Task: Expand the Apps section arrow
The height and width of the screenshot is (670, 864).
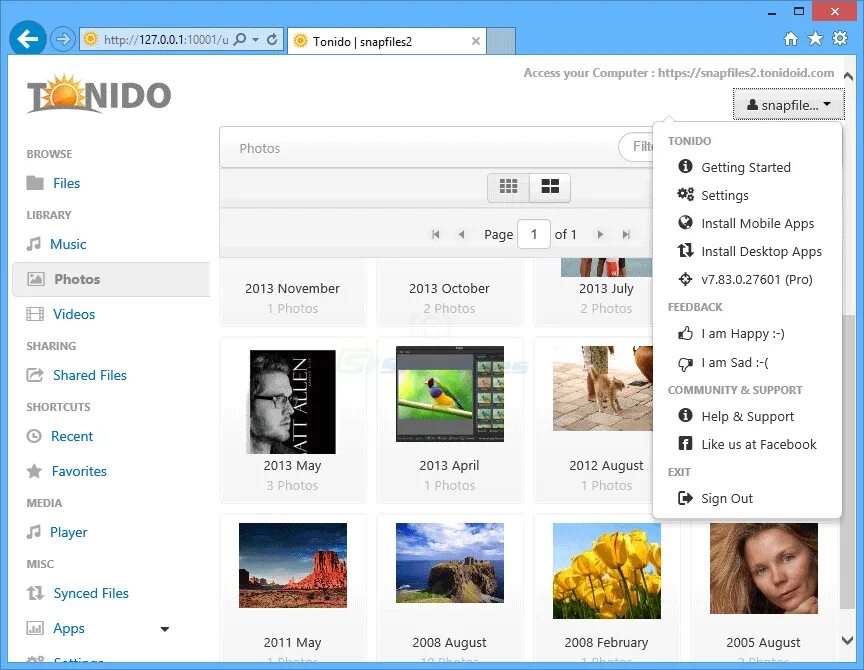Action: coord(164,629)
